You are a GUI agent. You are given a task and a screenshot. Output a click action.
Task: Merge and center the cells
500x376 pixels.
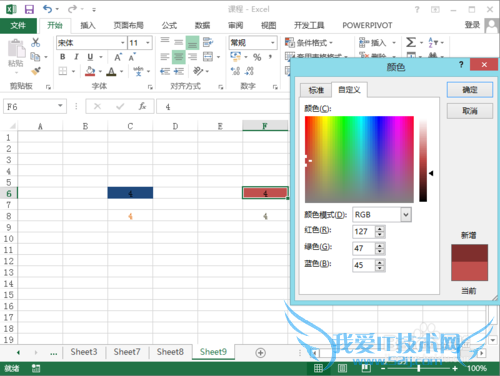point(208,57)
